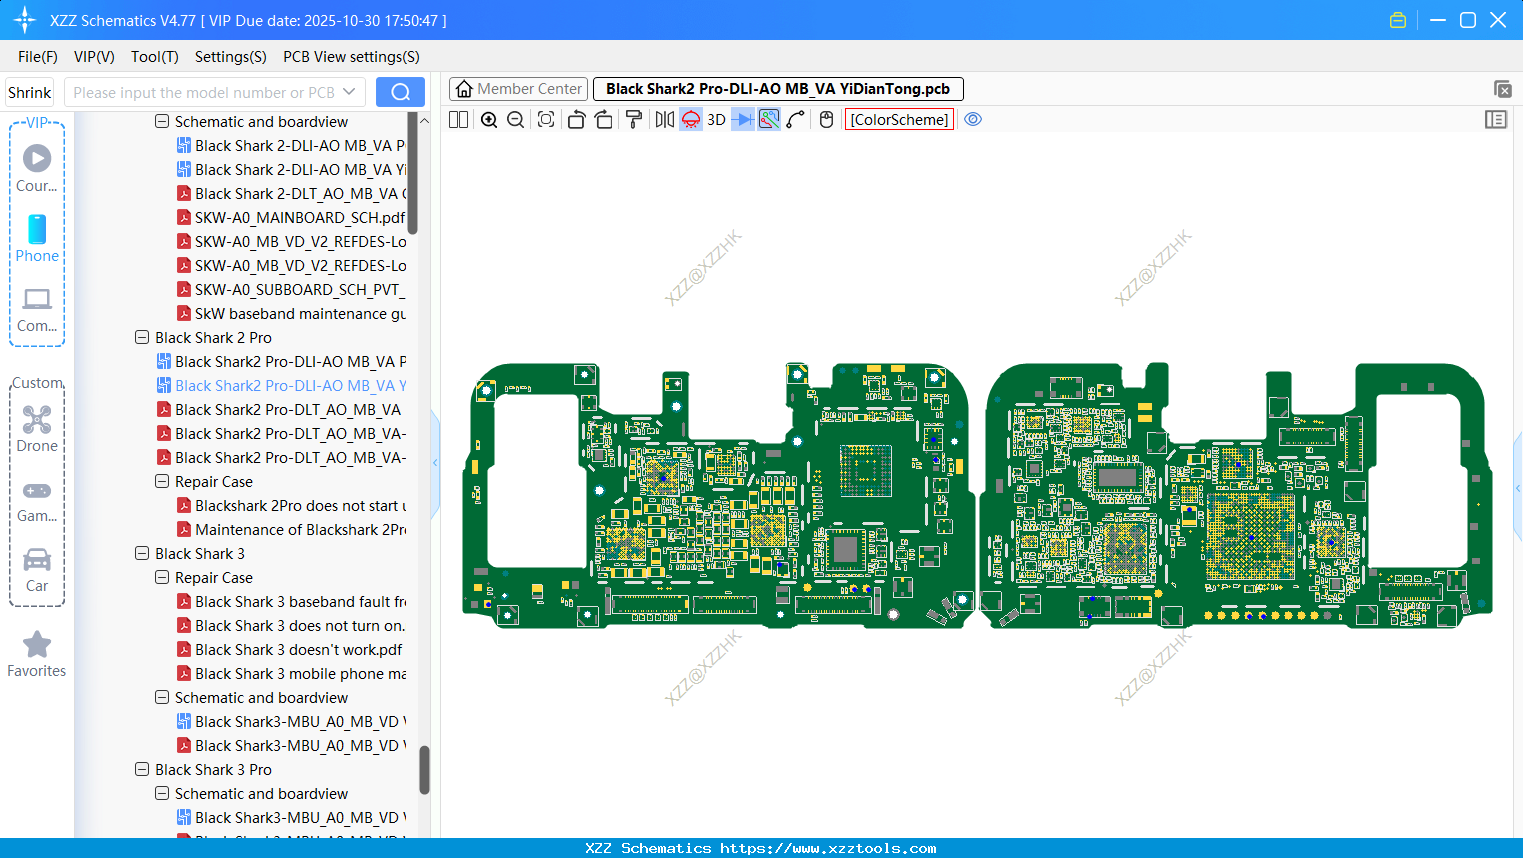Viewport: 1523px width, 858px height.
Task: Click the Shrink button
Action: [30, 92]
